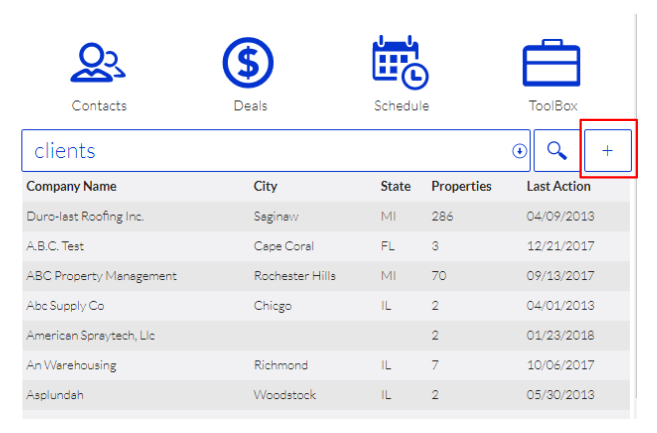The height and width of the screenshot is (433, 657).
Task: Open Duro-last Roofing Inc. row
Action: pyautogui.click(x=85, y=216)
